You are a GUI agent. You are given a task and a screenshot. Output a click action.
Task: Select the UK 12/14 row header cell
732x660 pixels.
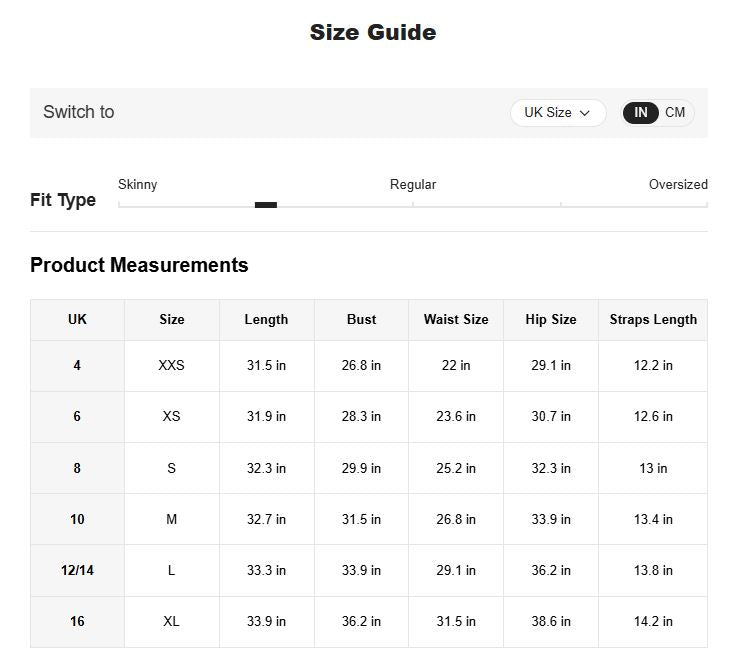(77, 571)
